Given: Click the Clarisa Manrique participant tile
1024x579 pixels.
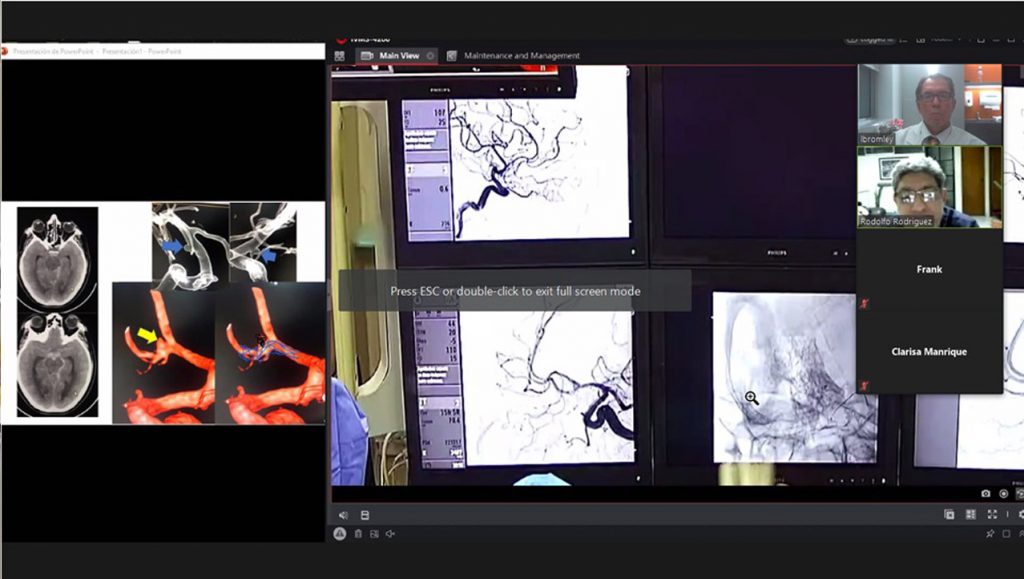Looking at the screenshot, I should click(929, 352).
